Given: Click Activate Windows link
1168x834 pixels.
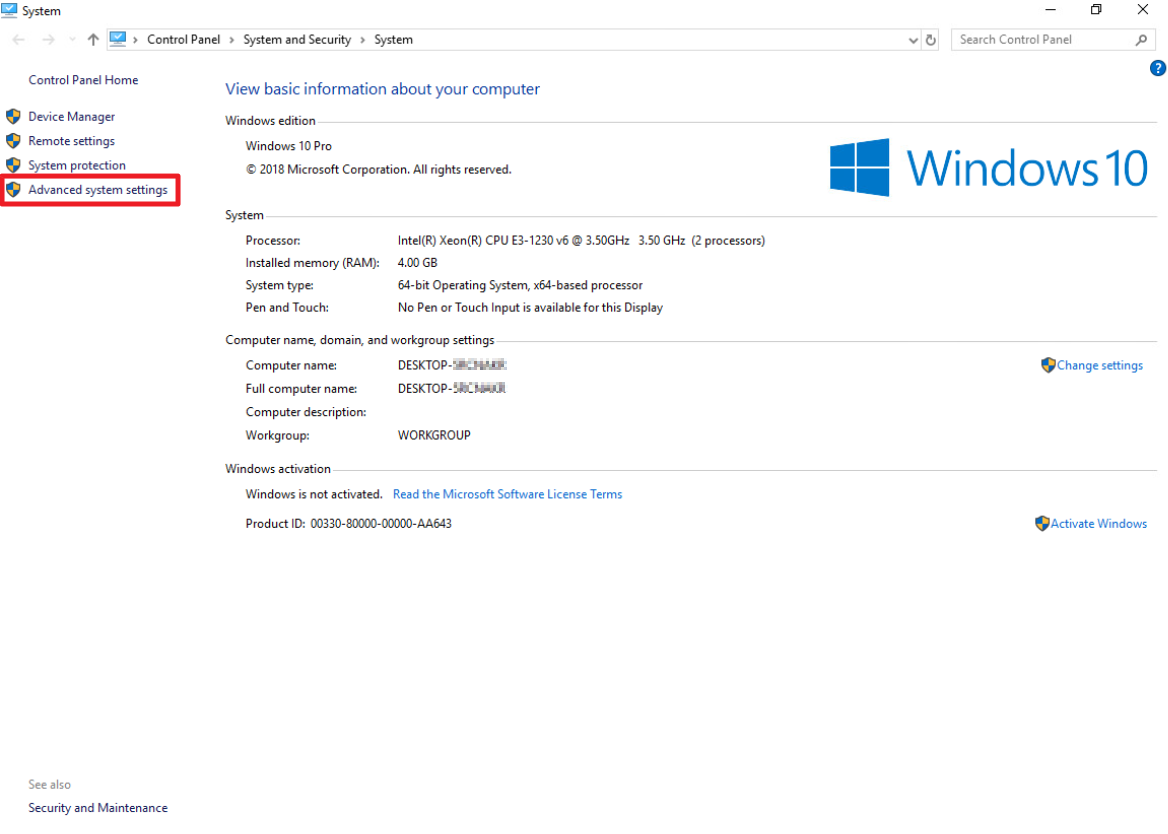Looking at the screenshot, I should [x=1099, y=524].
